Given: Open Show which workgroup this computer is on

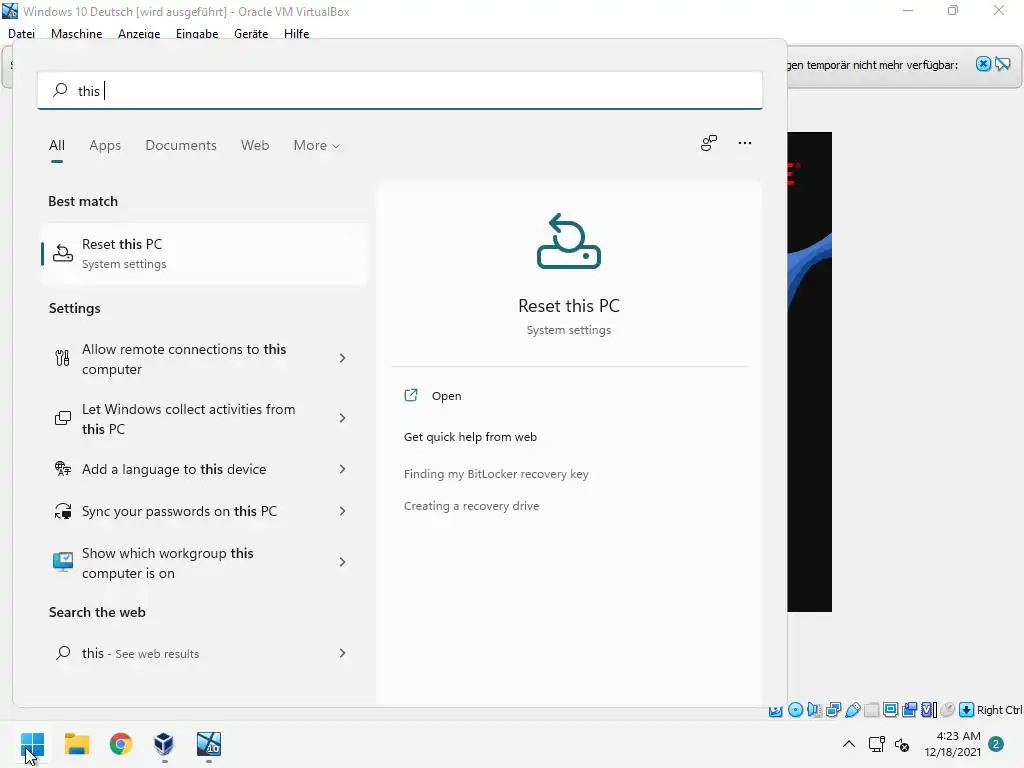Looking at the screenshot, I should click(167, 562).
